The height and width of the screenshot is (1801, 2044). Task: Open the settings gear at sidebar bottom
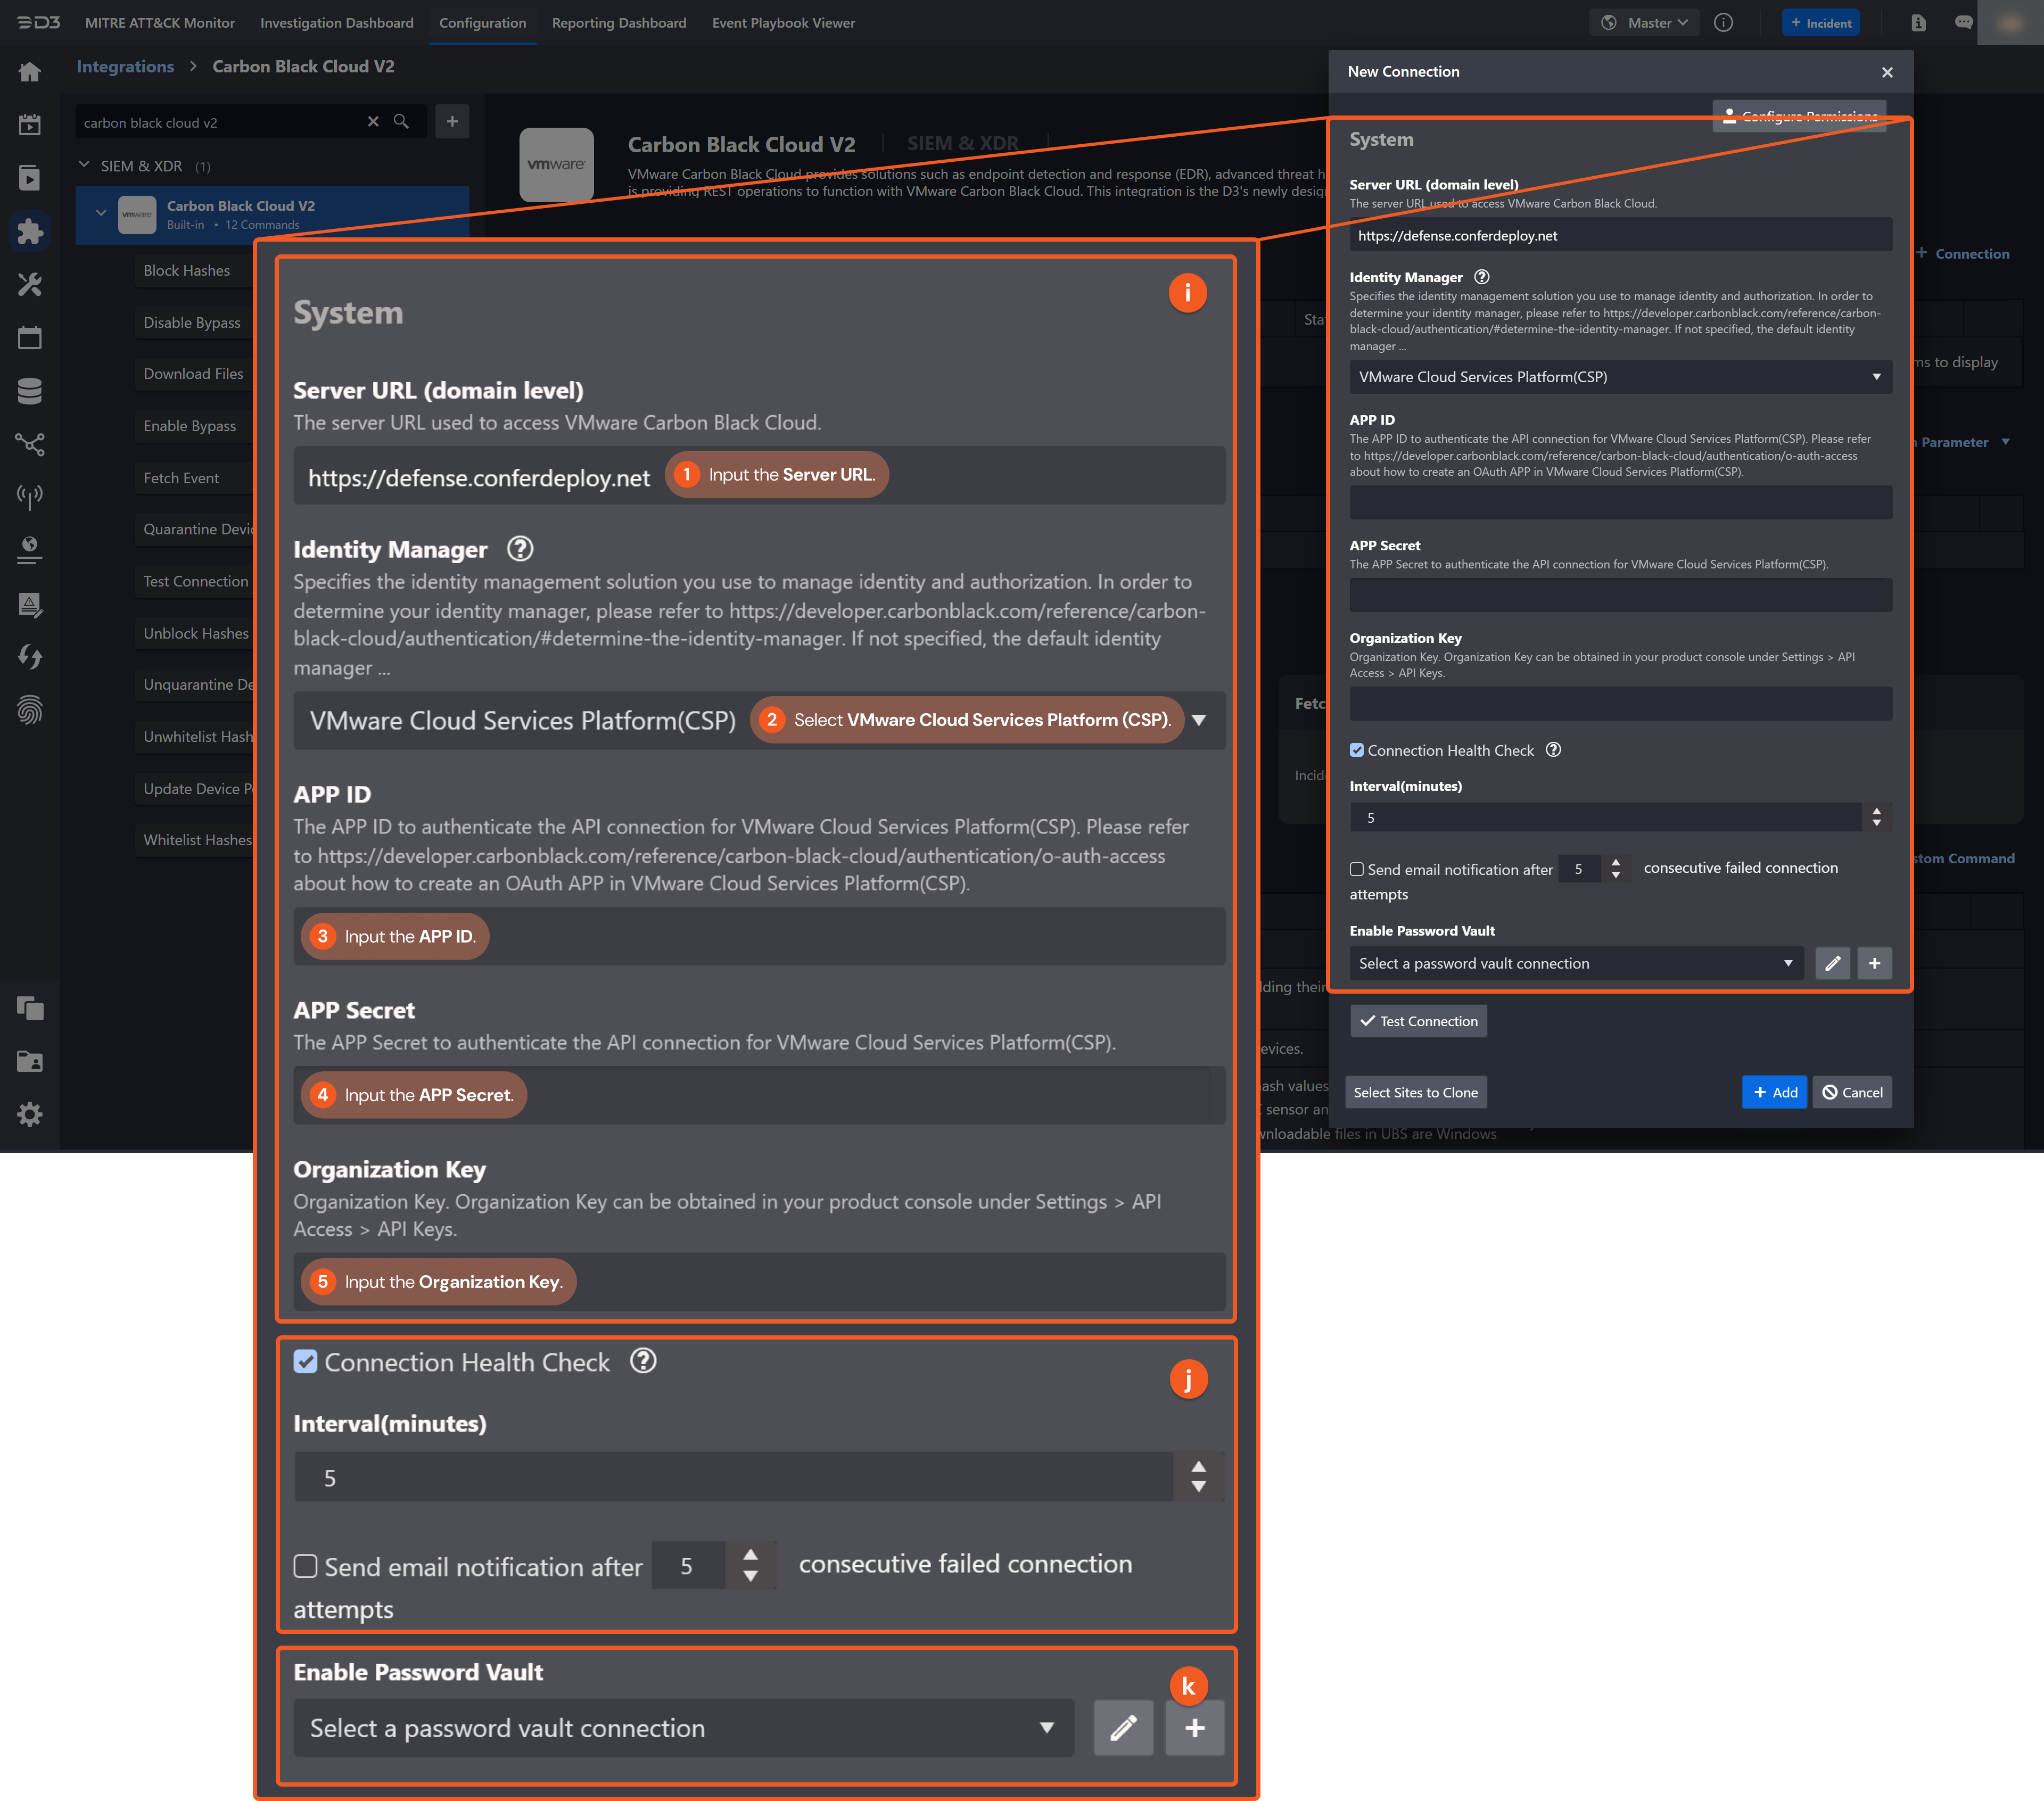[x=30, y=1114]
